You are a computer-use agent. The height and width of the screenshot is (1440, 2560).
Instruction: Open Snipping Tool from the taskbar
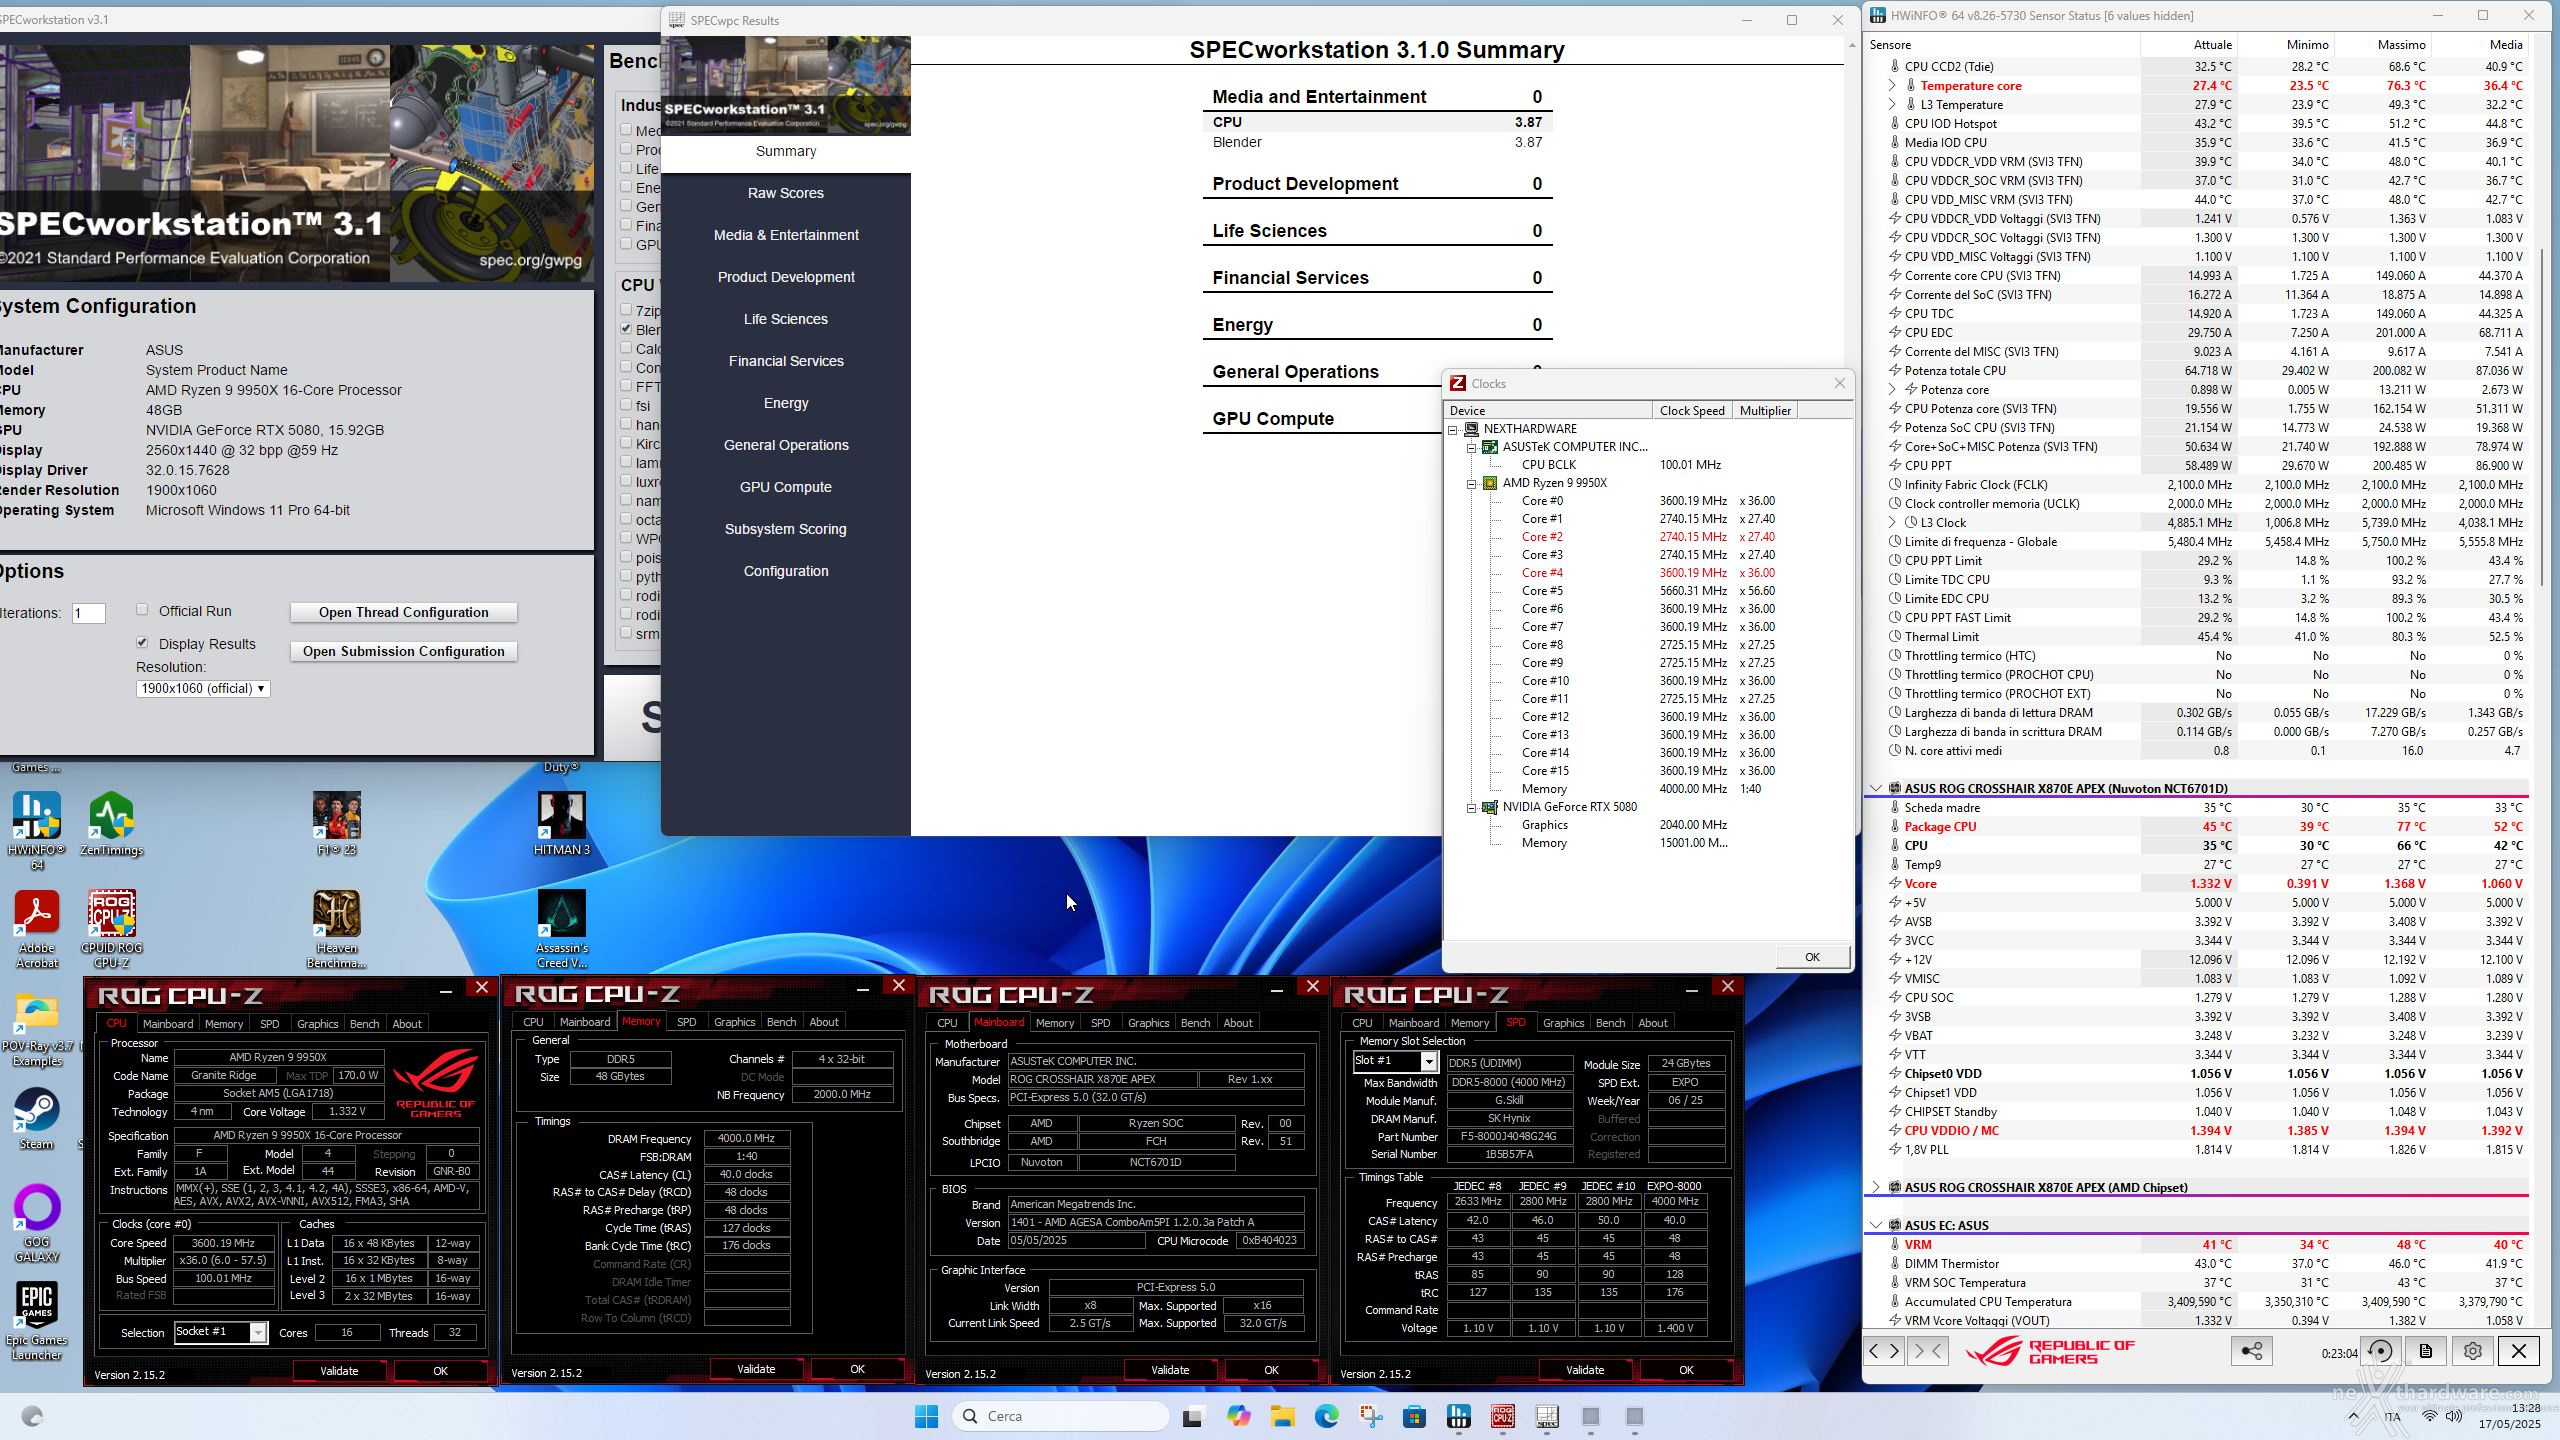(1370, 1416)
